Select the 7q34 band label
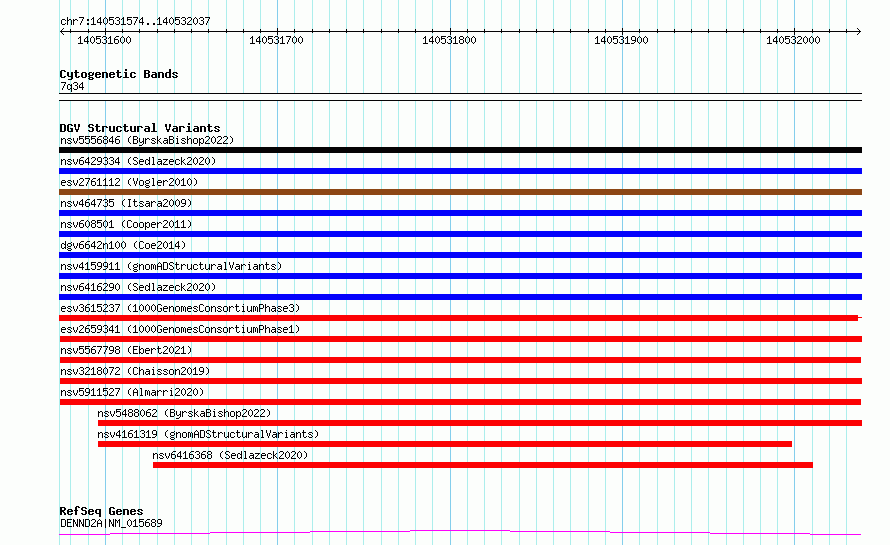 [72, 86]
